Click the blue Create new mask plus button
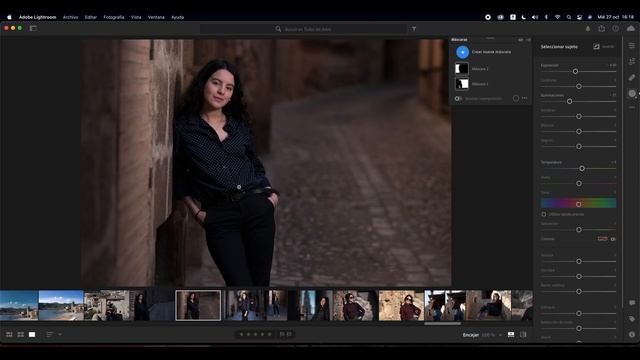 tap(462, 52)
